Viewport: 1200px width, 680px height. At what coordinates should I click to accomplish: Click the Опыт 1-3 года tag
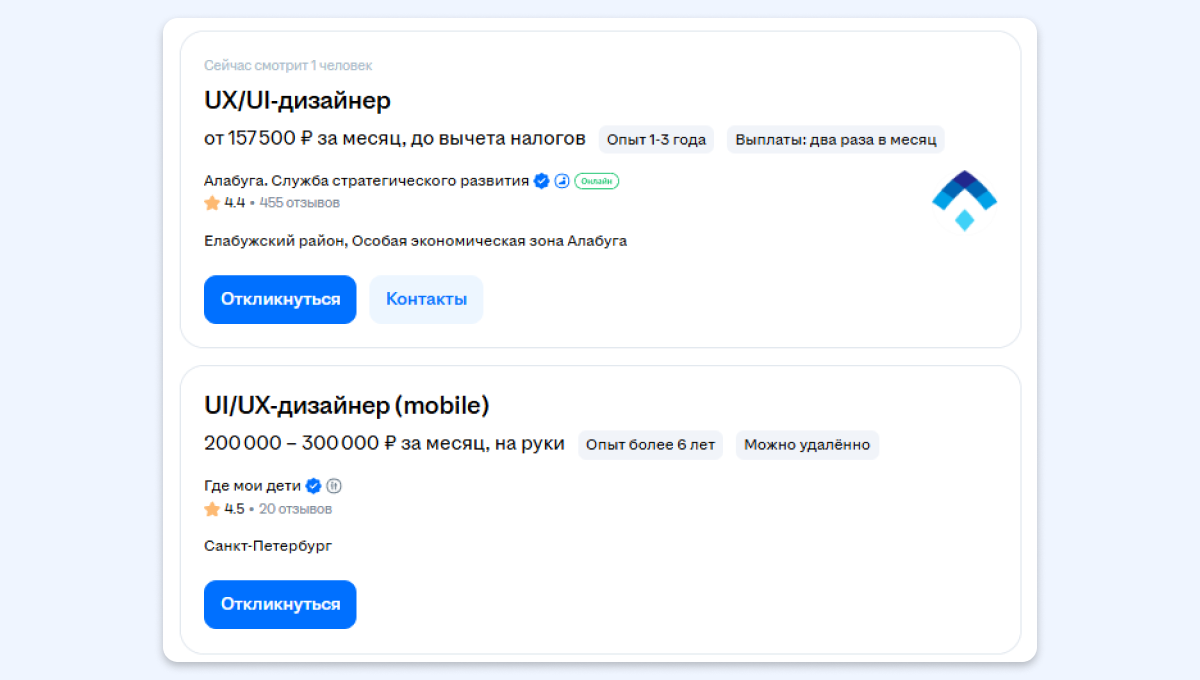[656, 139]
